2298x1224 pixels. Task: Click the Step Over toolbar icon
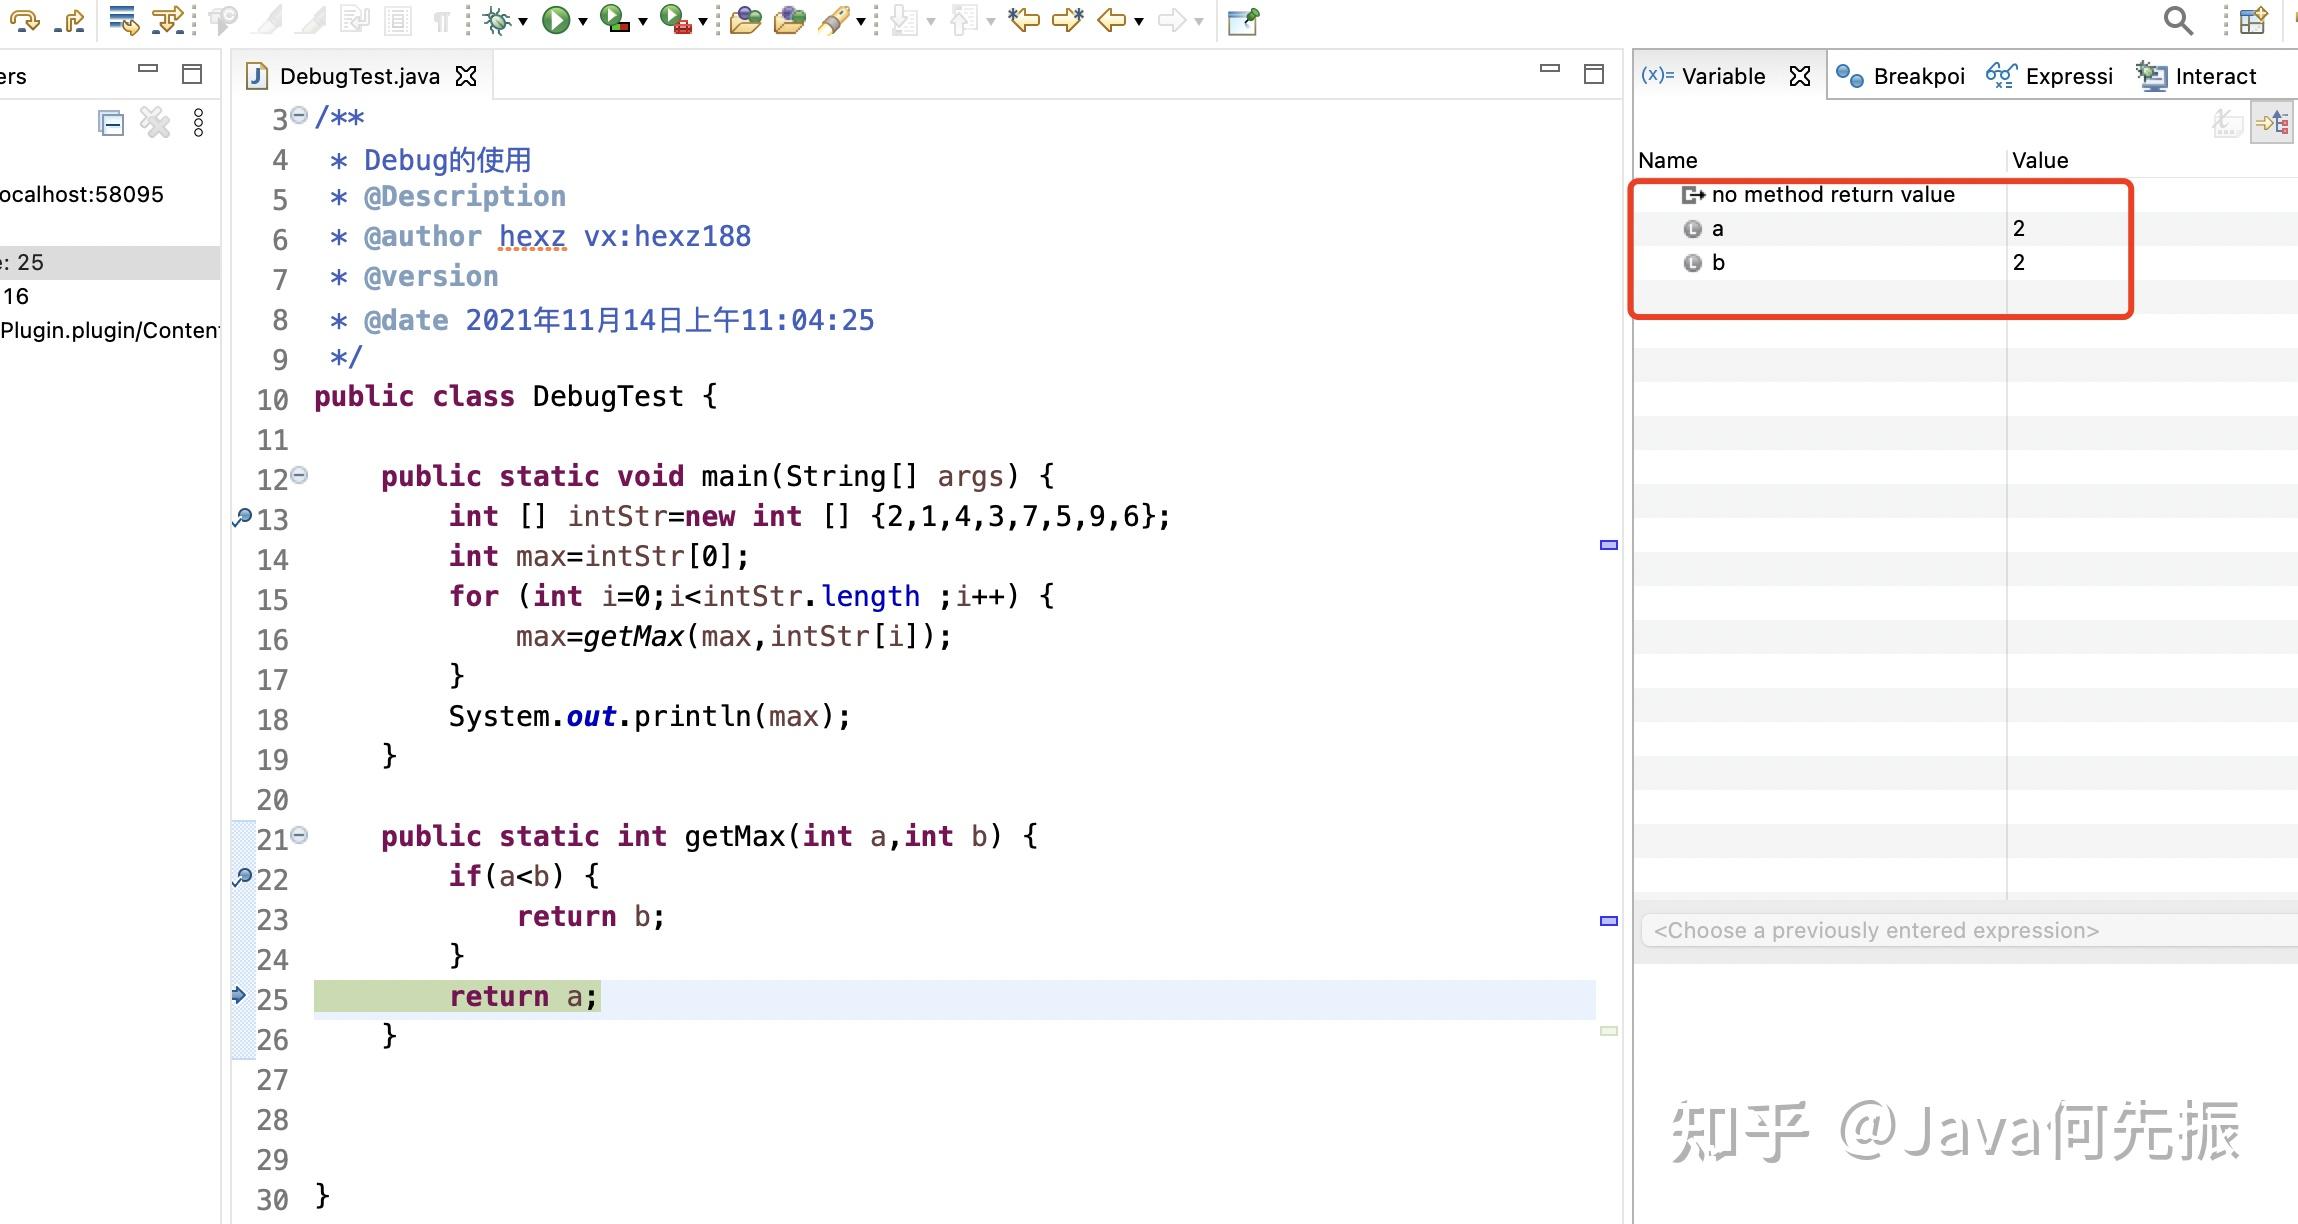[25, 19]
